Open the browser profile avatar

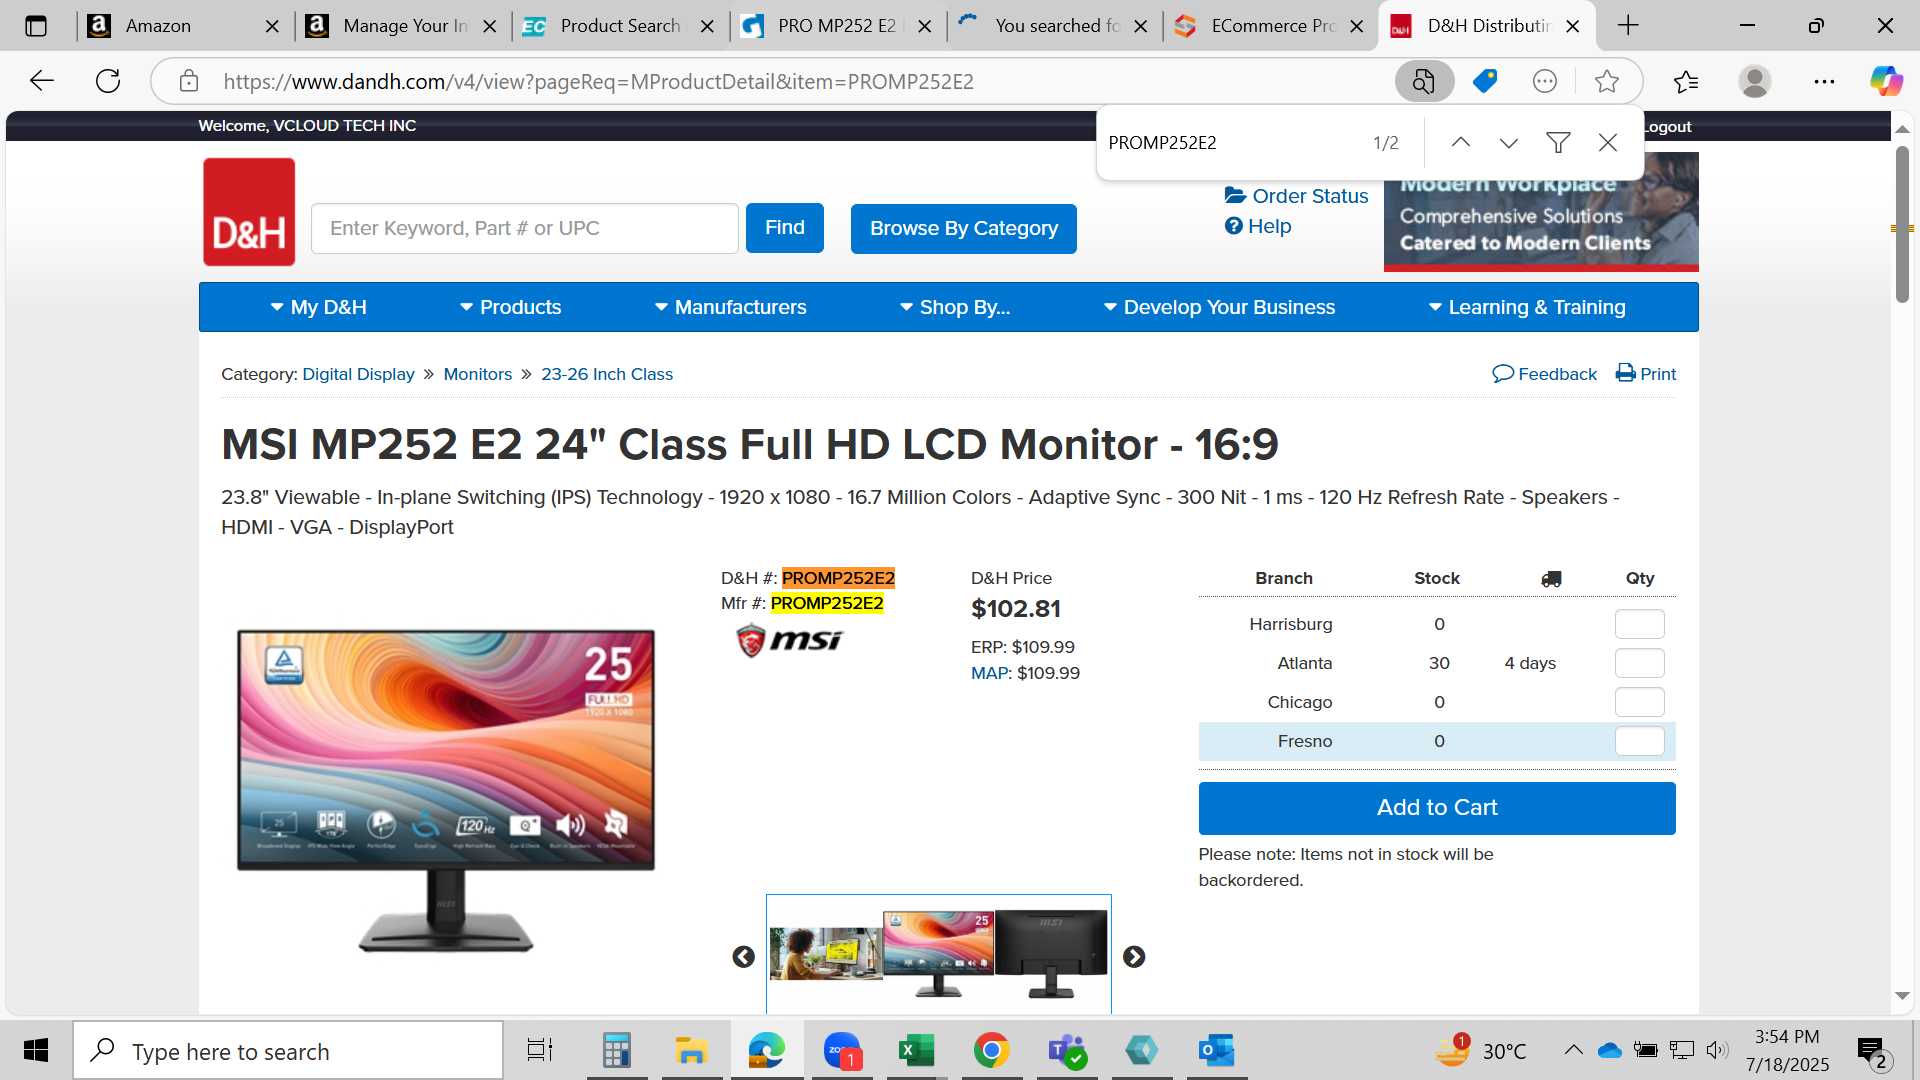(1754, 81)
